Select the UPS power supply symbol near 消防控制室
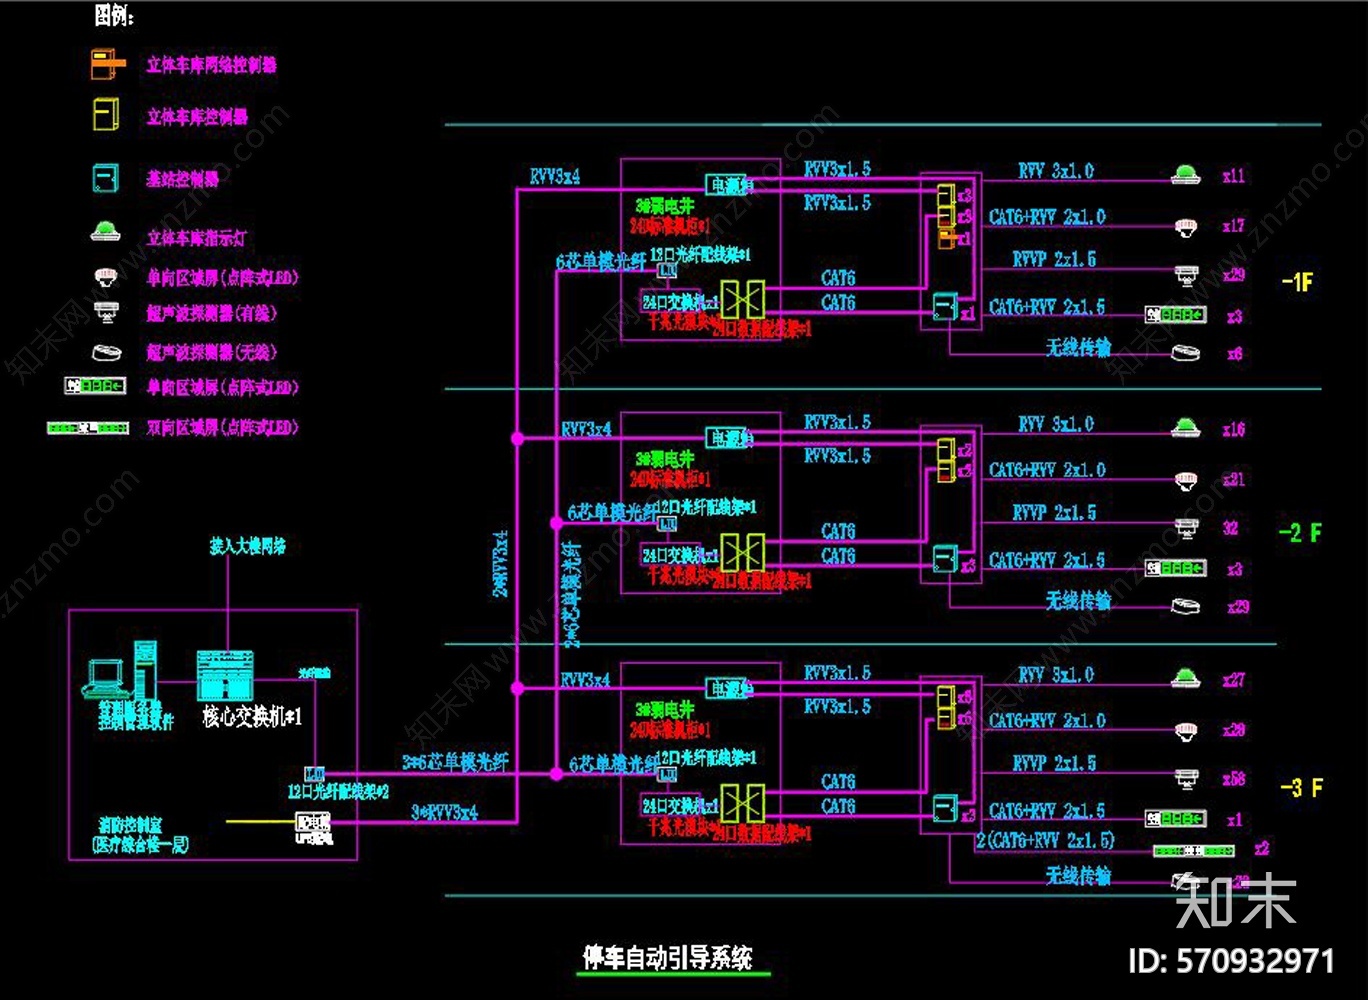 point(315,822)
